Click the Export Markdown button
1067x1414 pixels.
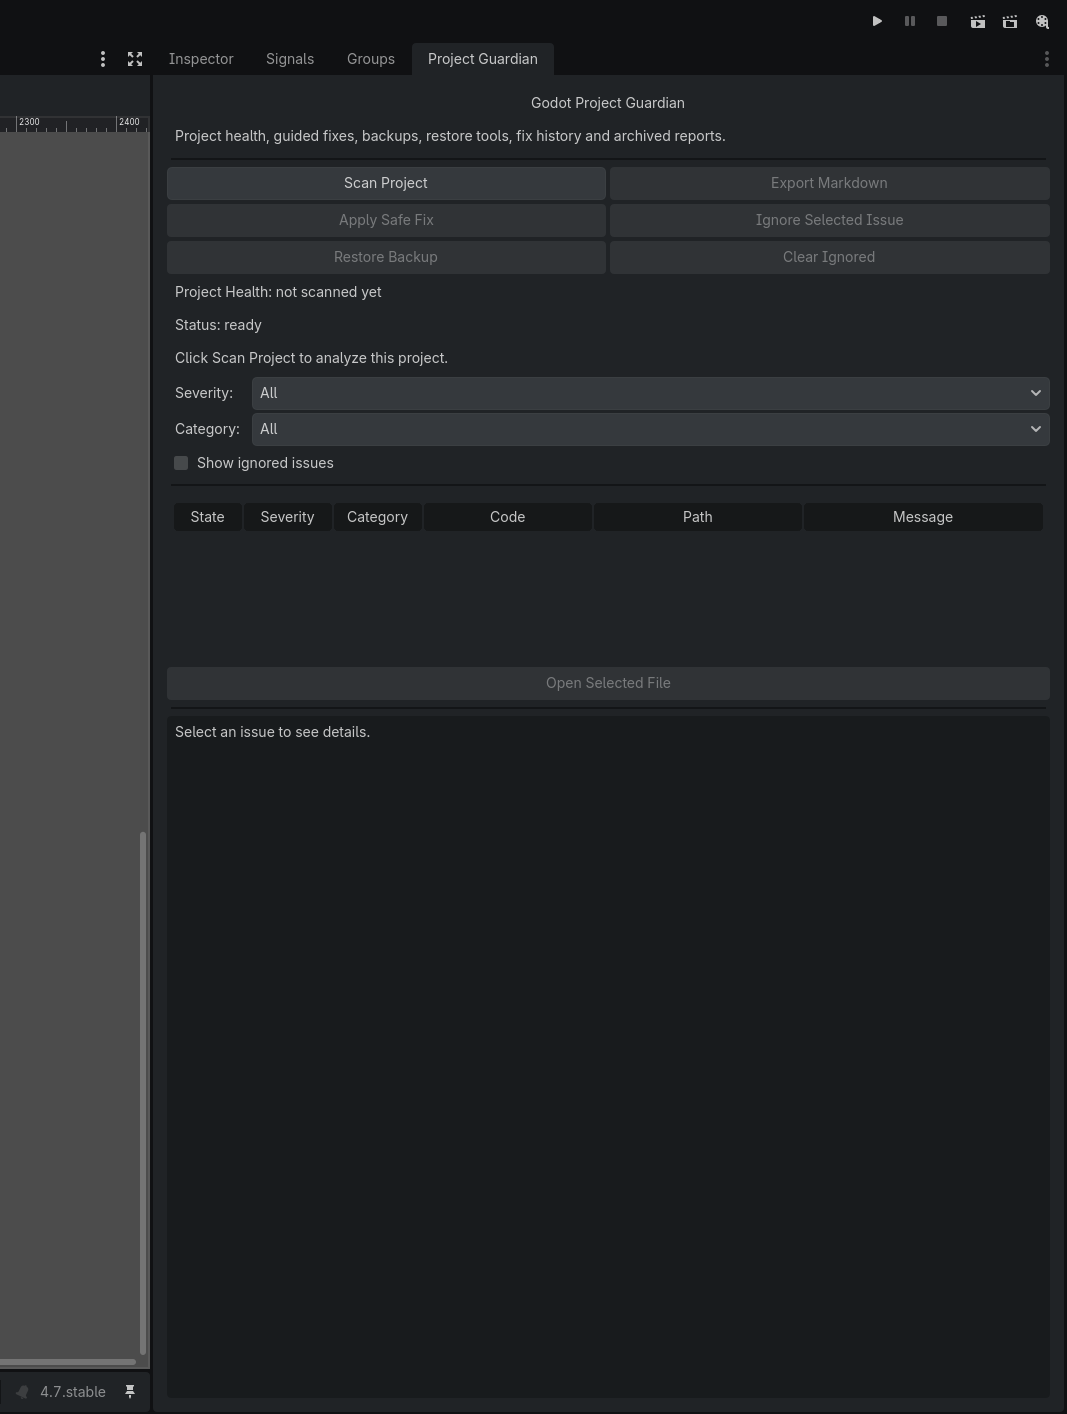pos(829,183)
